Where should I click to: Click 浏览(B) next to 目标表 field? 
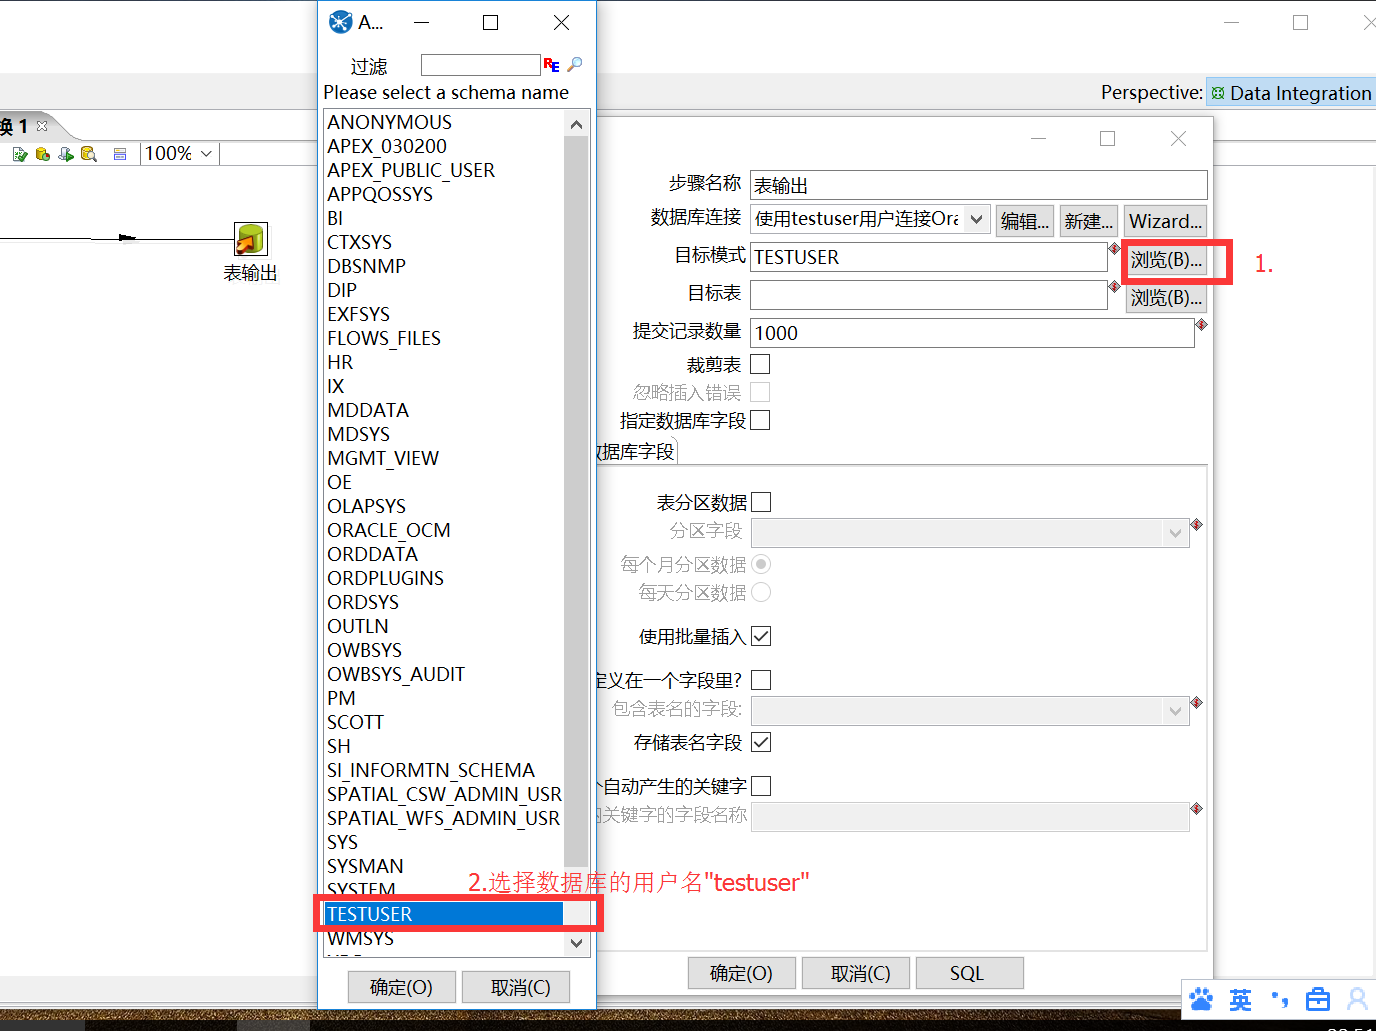click(x=1168, y=297)
